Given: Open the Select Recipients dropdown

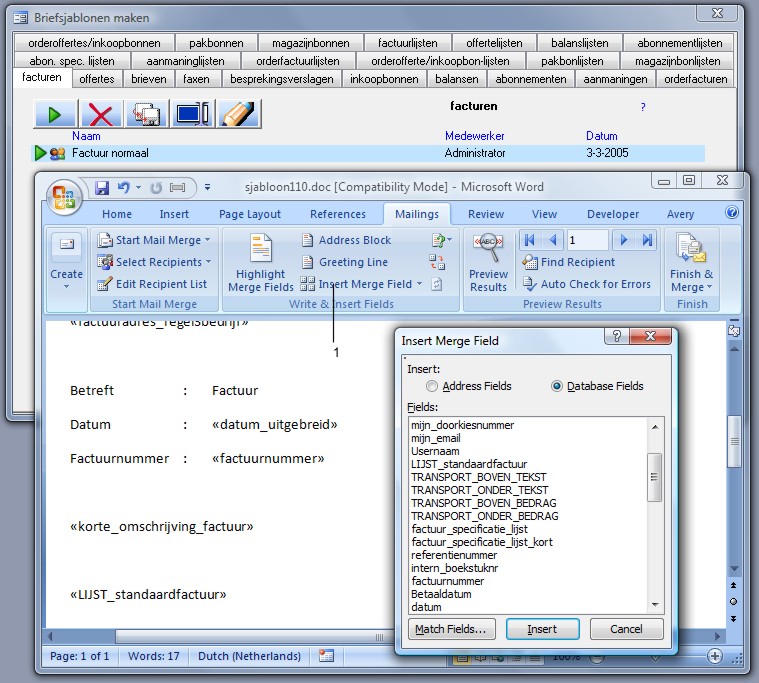Looking at the screenshot, I should pos(155,262).
